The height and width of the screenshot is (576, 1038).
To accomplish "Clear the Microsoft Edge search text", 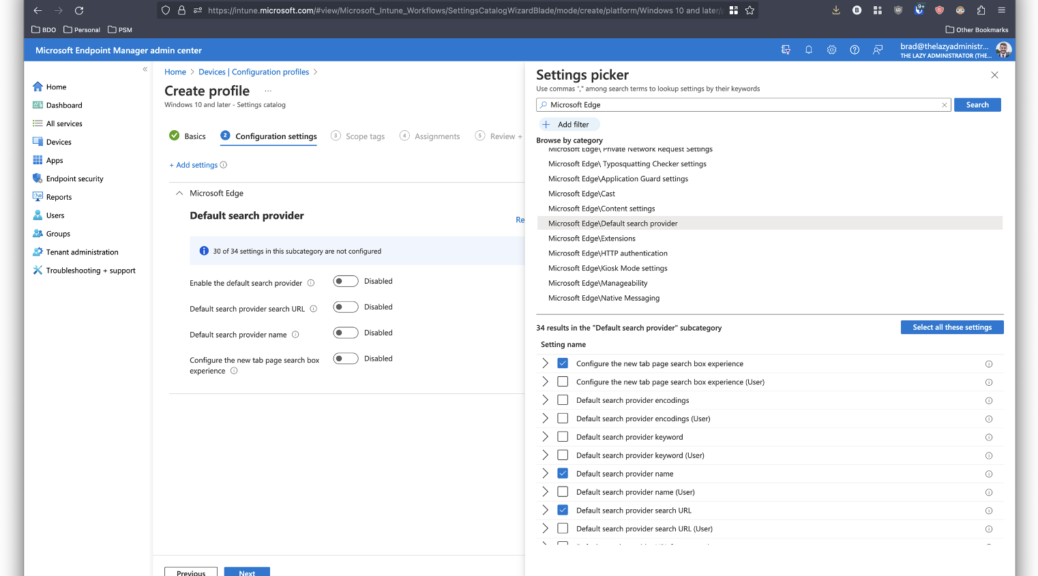I will click(x=944, y=105).
